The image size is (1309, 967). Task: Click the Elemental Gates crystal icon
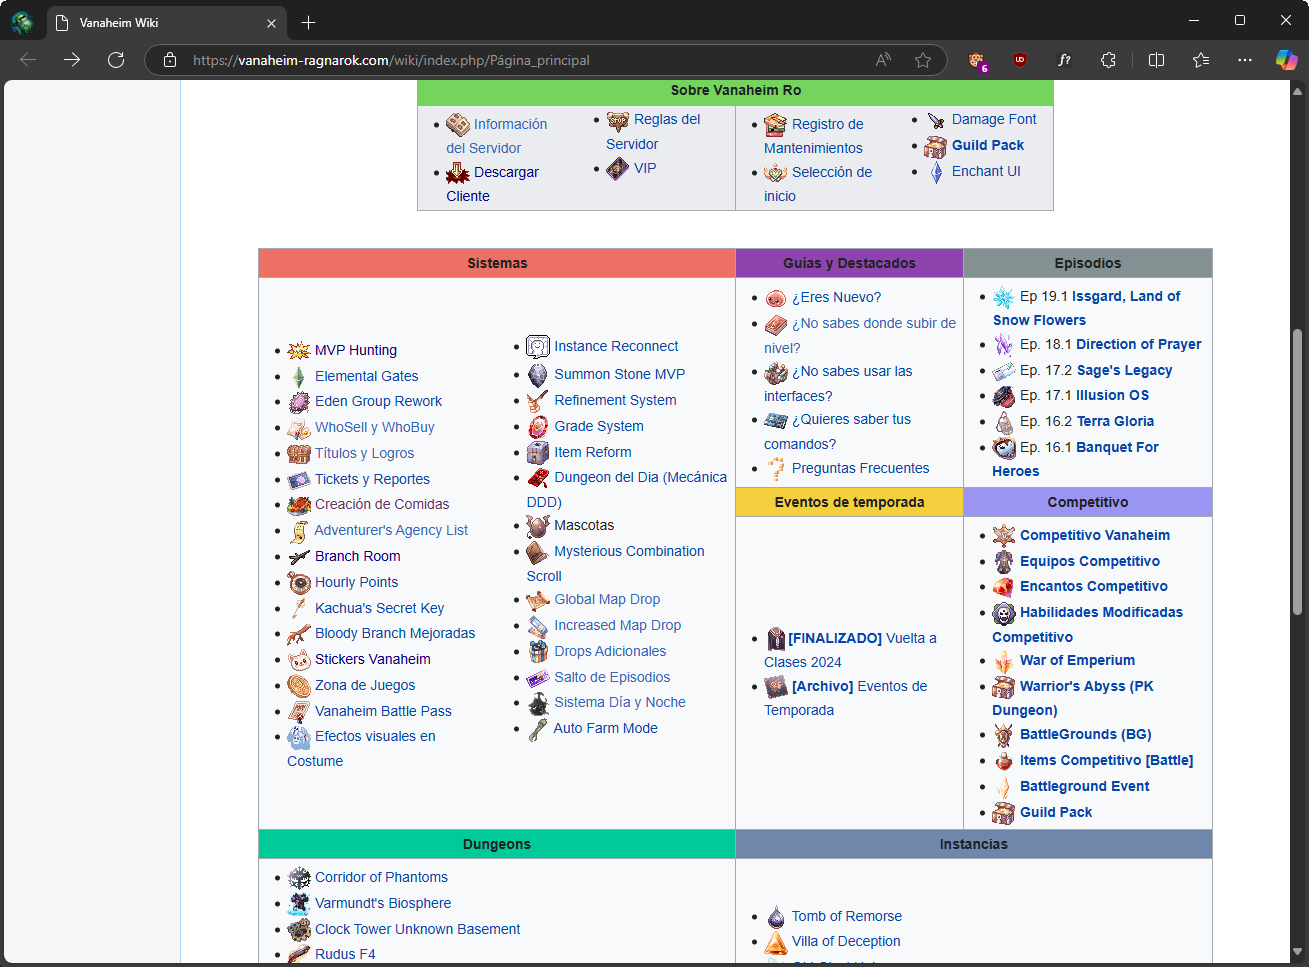[299, 376]
